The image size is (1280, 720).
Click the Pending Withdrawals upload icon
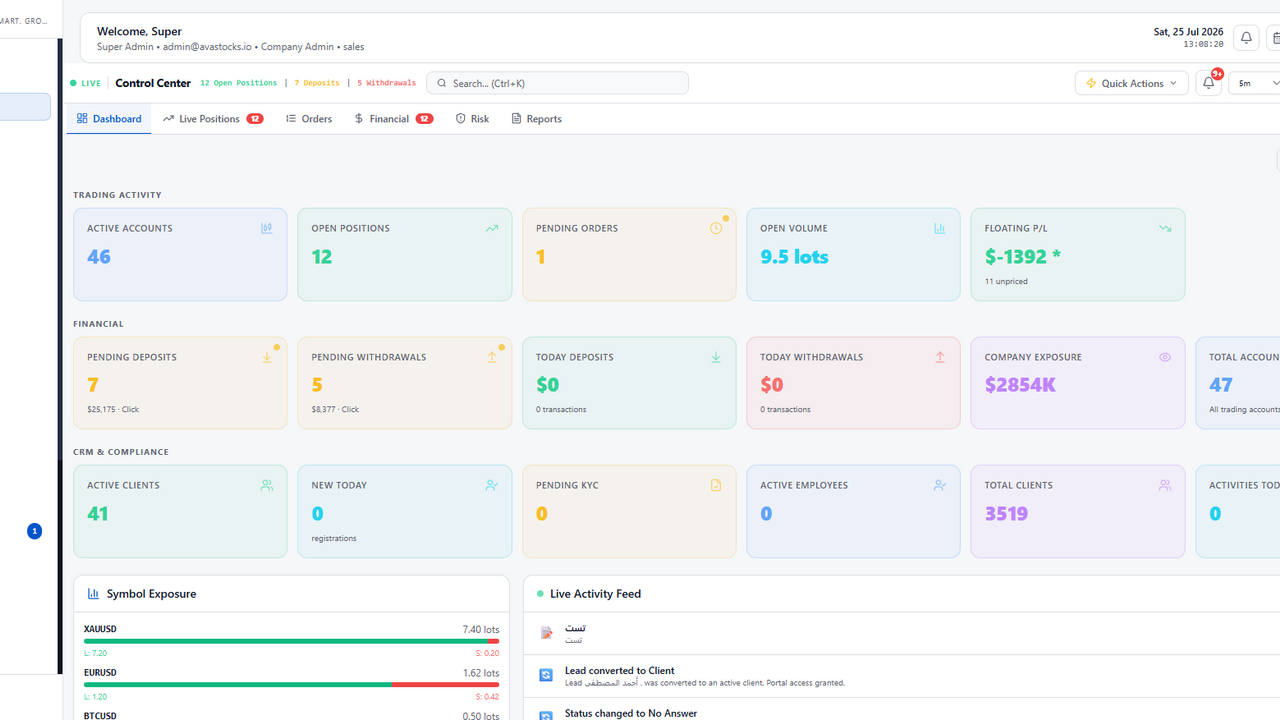(x=491, y=357)
